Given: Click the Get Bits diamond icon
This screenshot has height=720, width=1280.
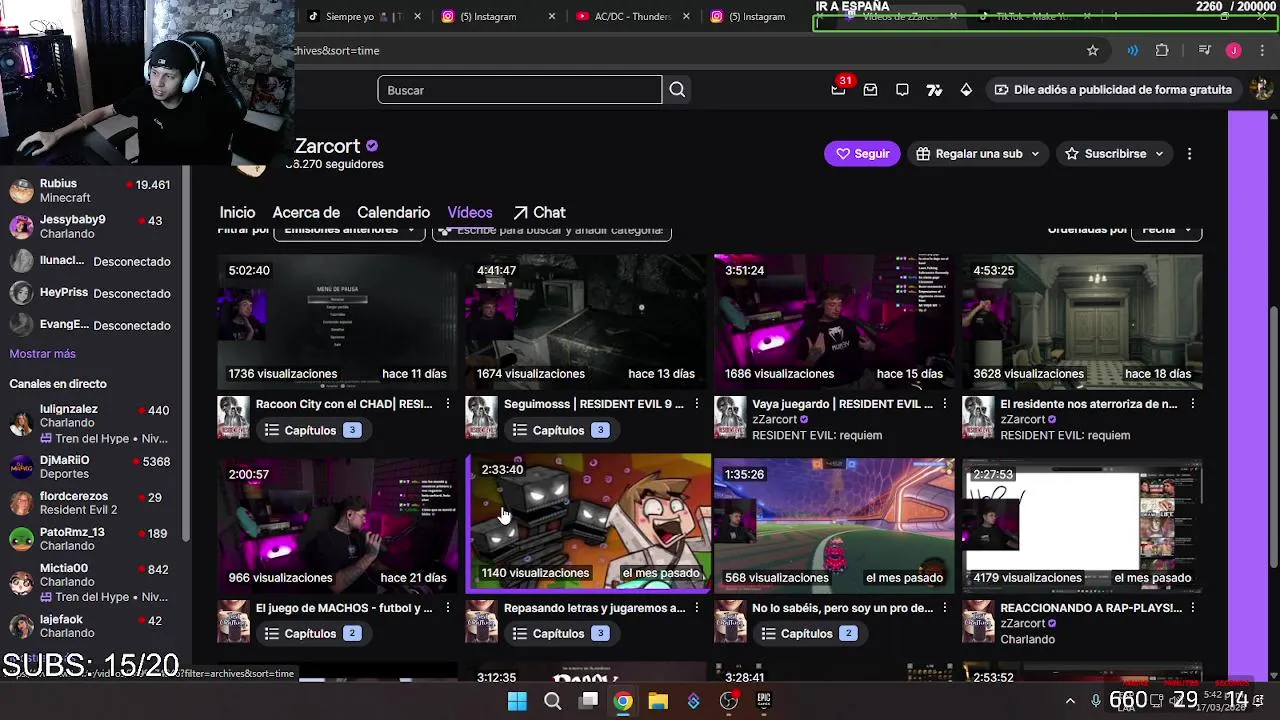Looking at the screenshot, I should coord(966,90).
